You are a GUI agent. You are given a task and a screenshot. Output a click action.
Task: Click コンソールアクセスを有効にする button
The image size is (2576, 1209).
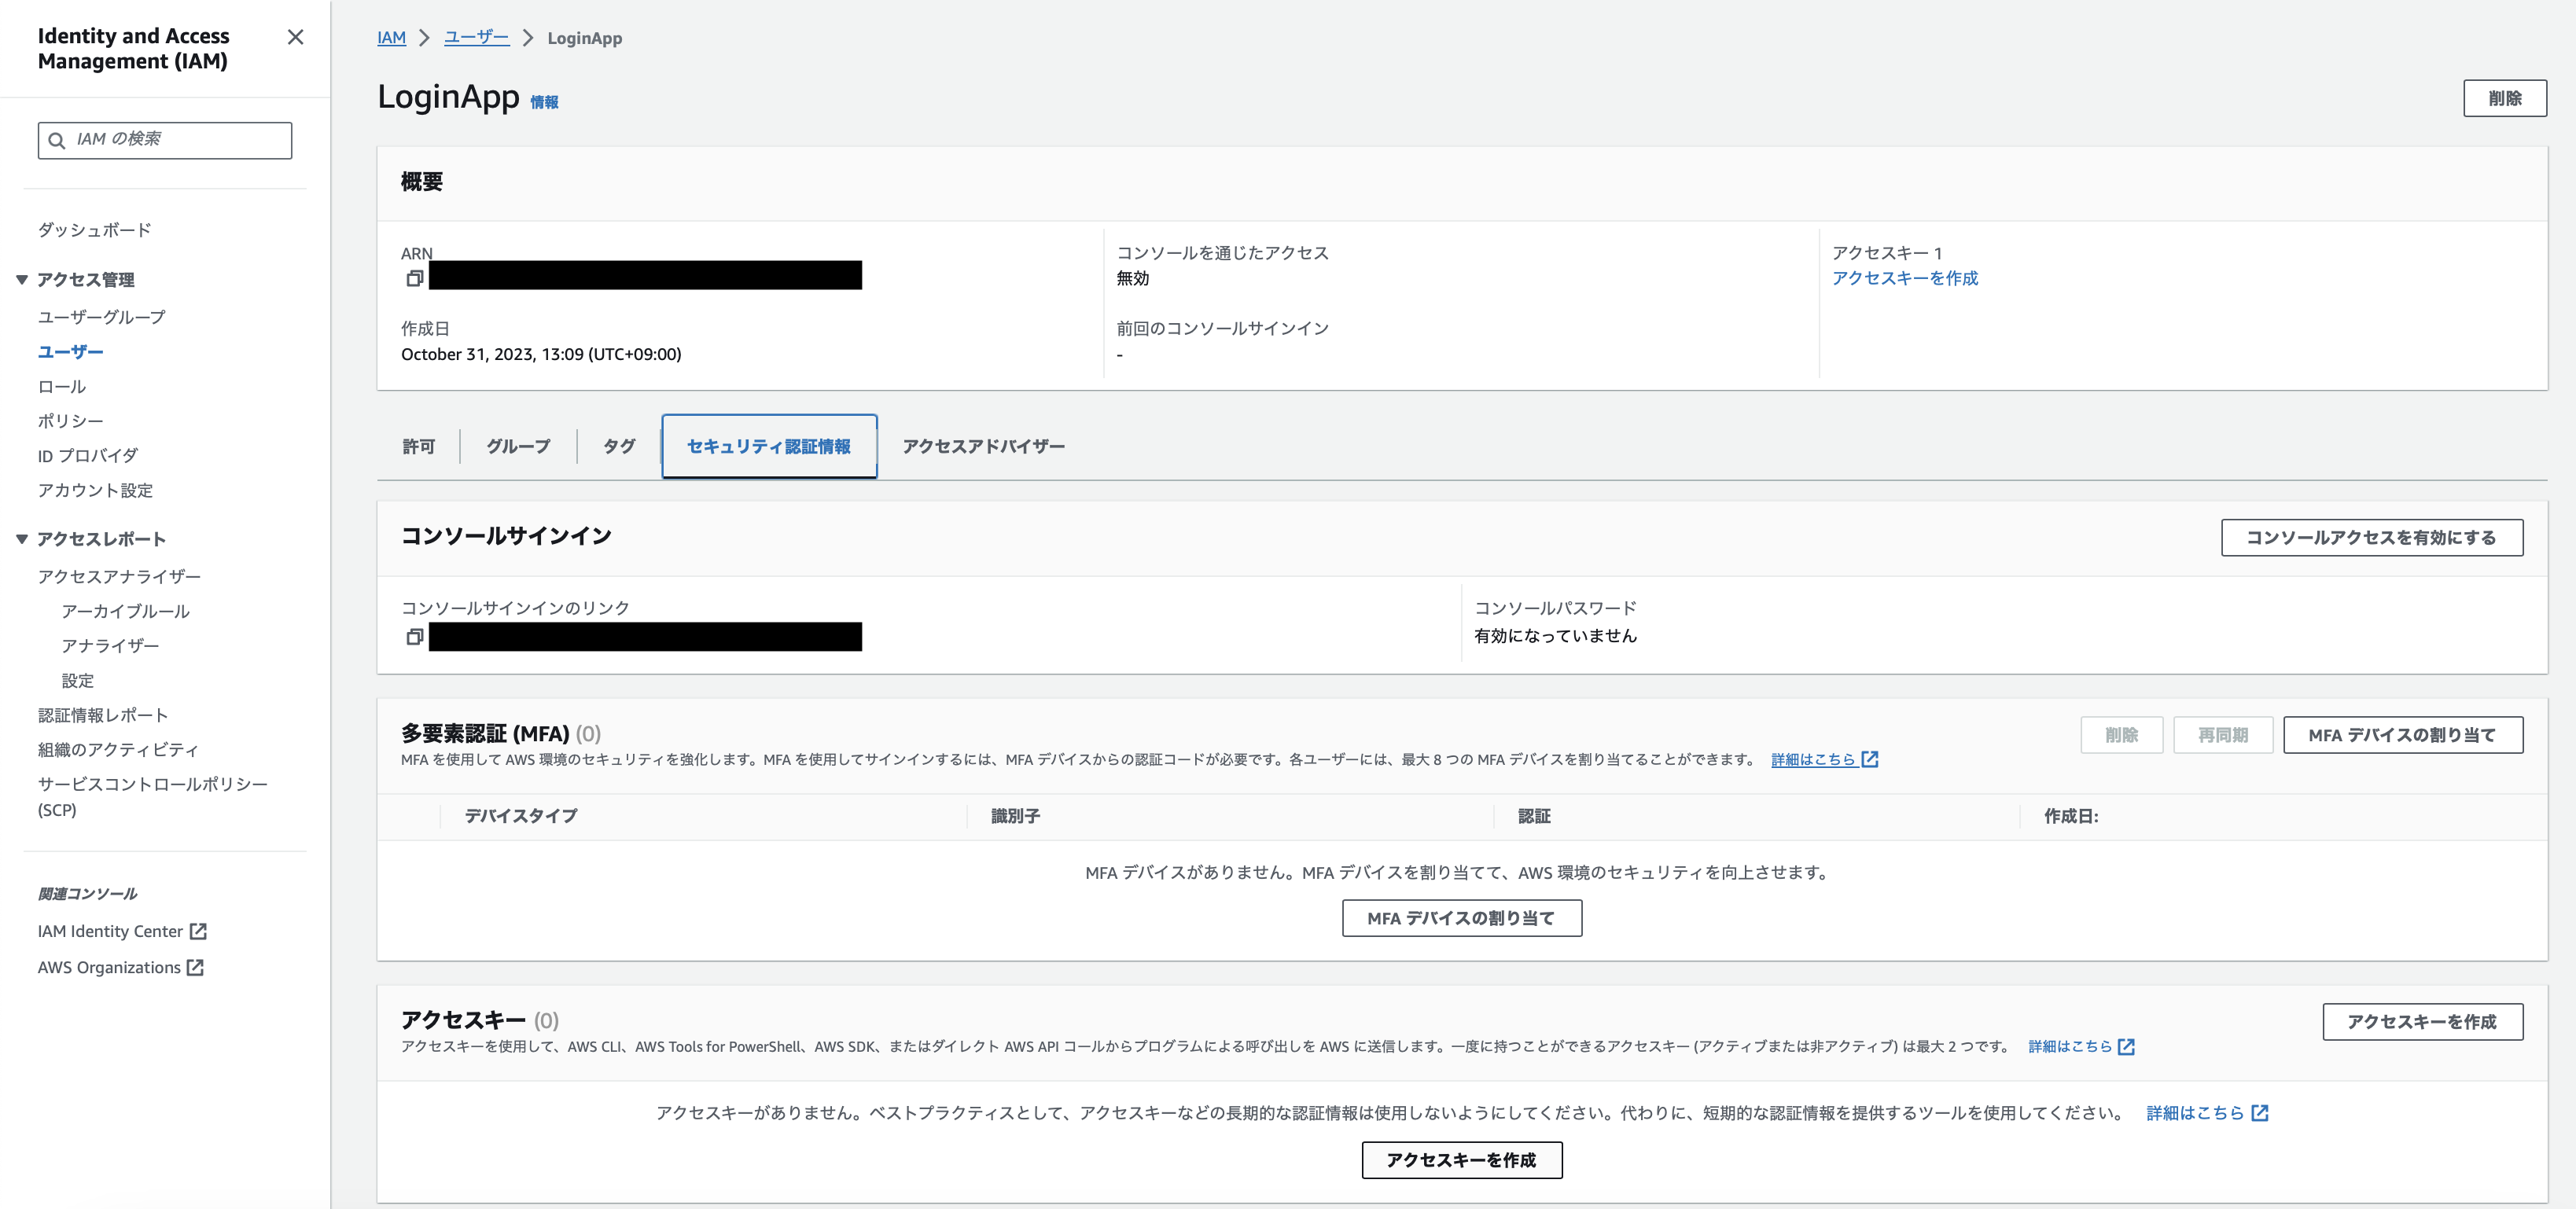click(x=2371, y=537)
